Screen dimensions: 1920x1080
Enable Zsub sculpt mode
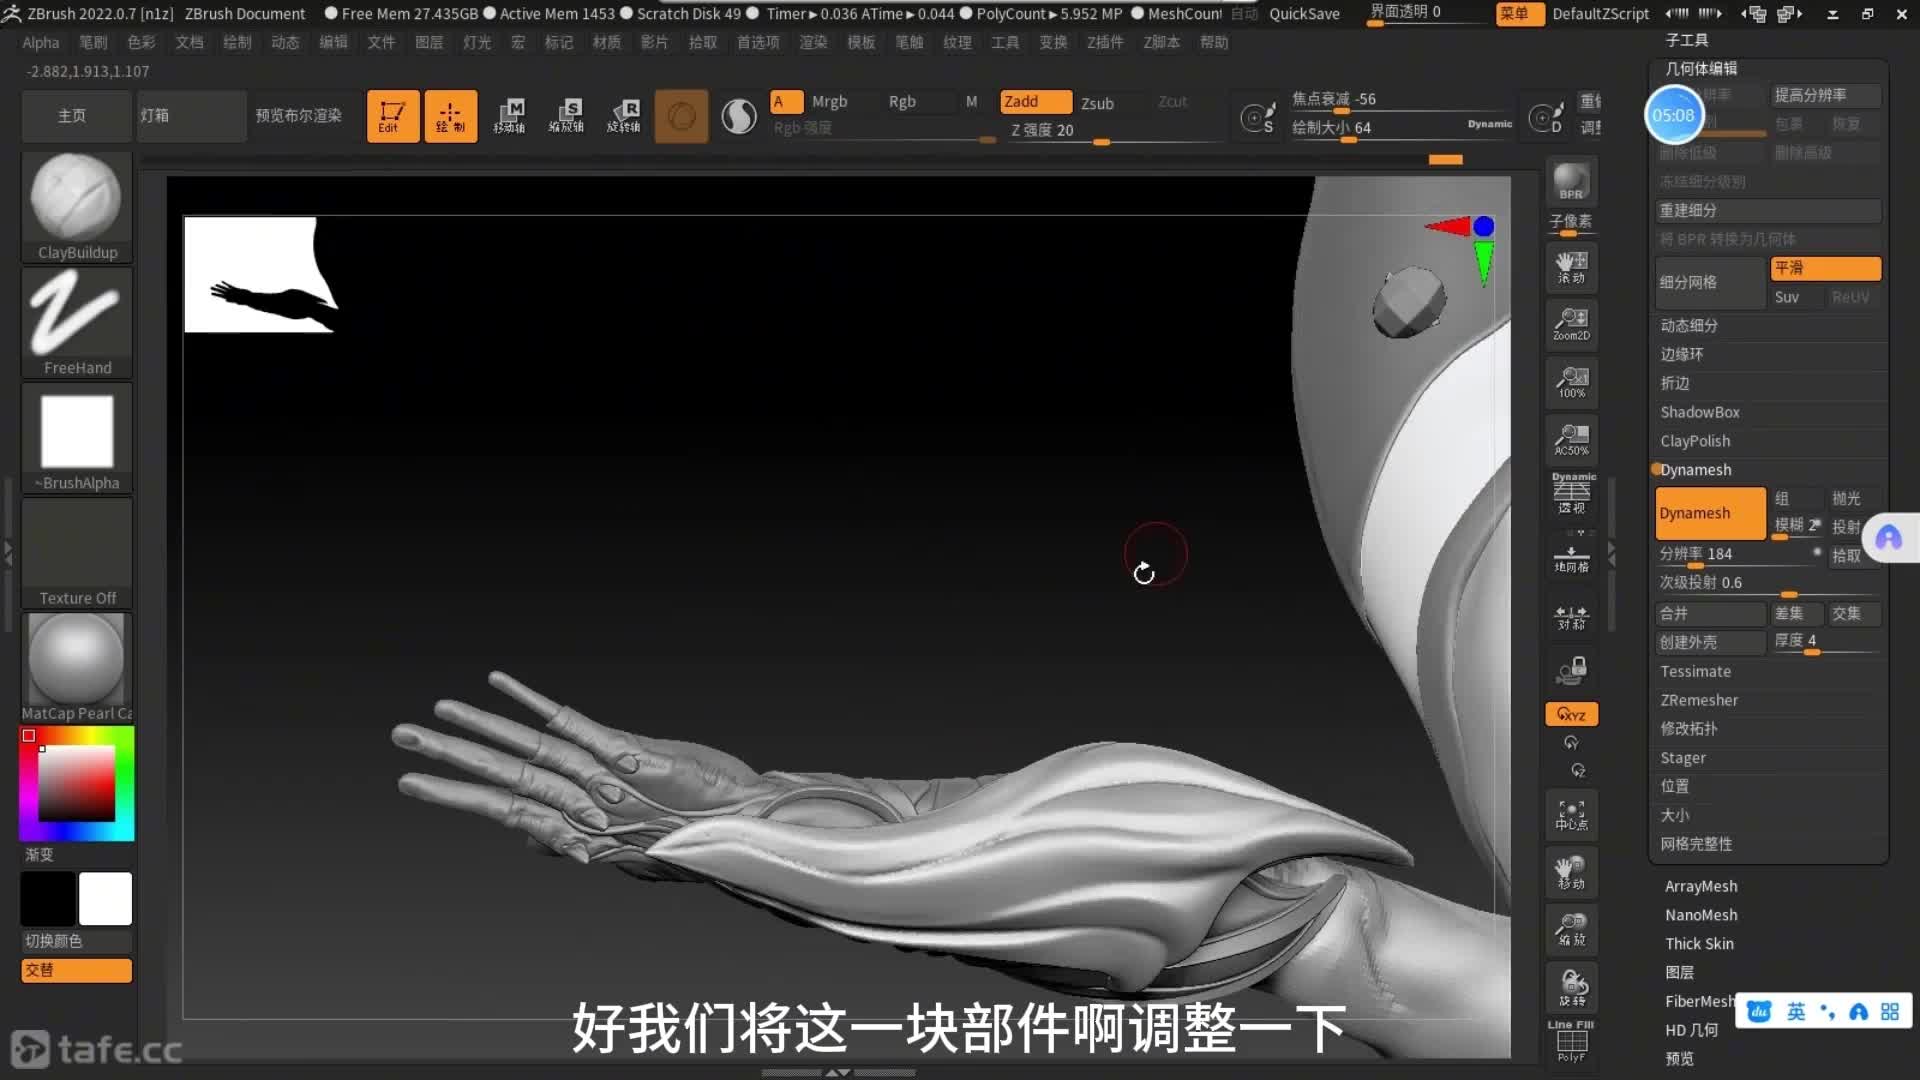click(x=1097, y=103)
